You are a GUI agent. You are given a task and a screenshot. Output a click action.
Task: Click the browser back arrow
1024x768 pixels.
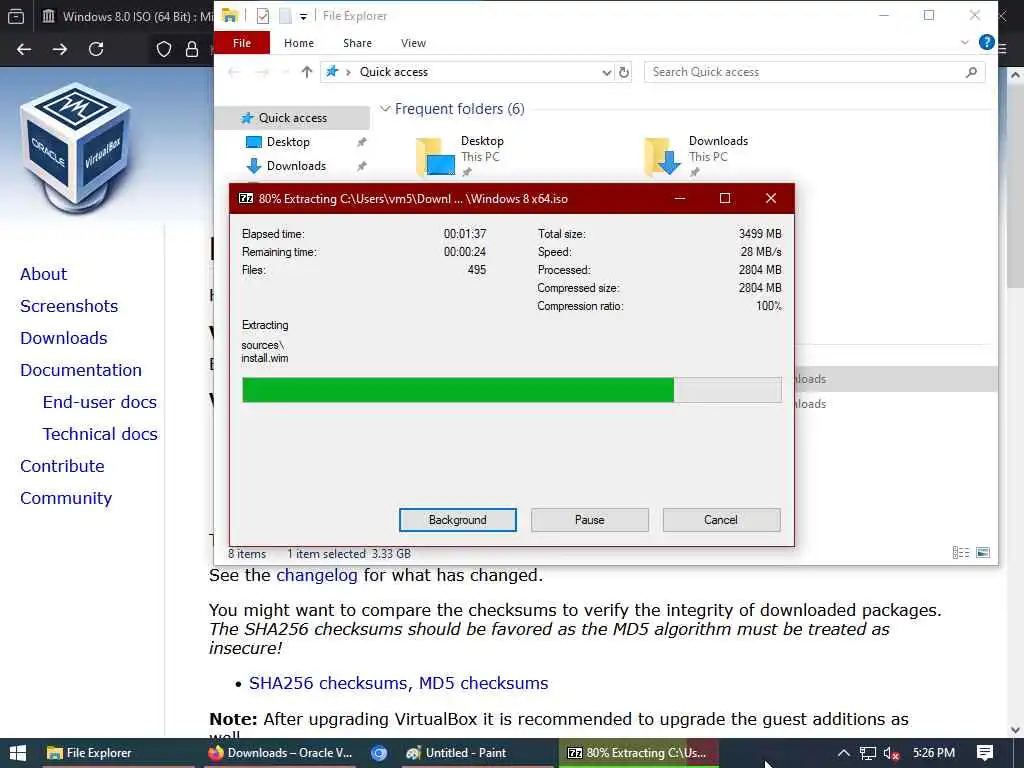pos(24,49)
